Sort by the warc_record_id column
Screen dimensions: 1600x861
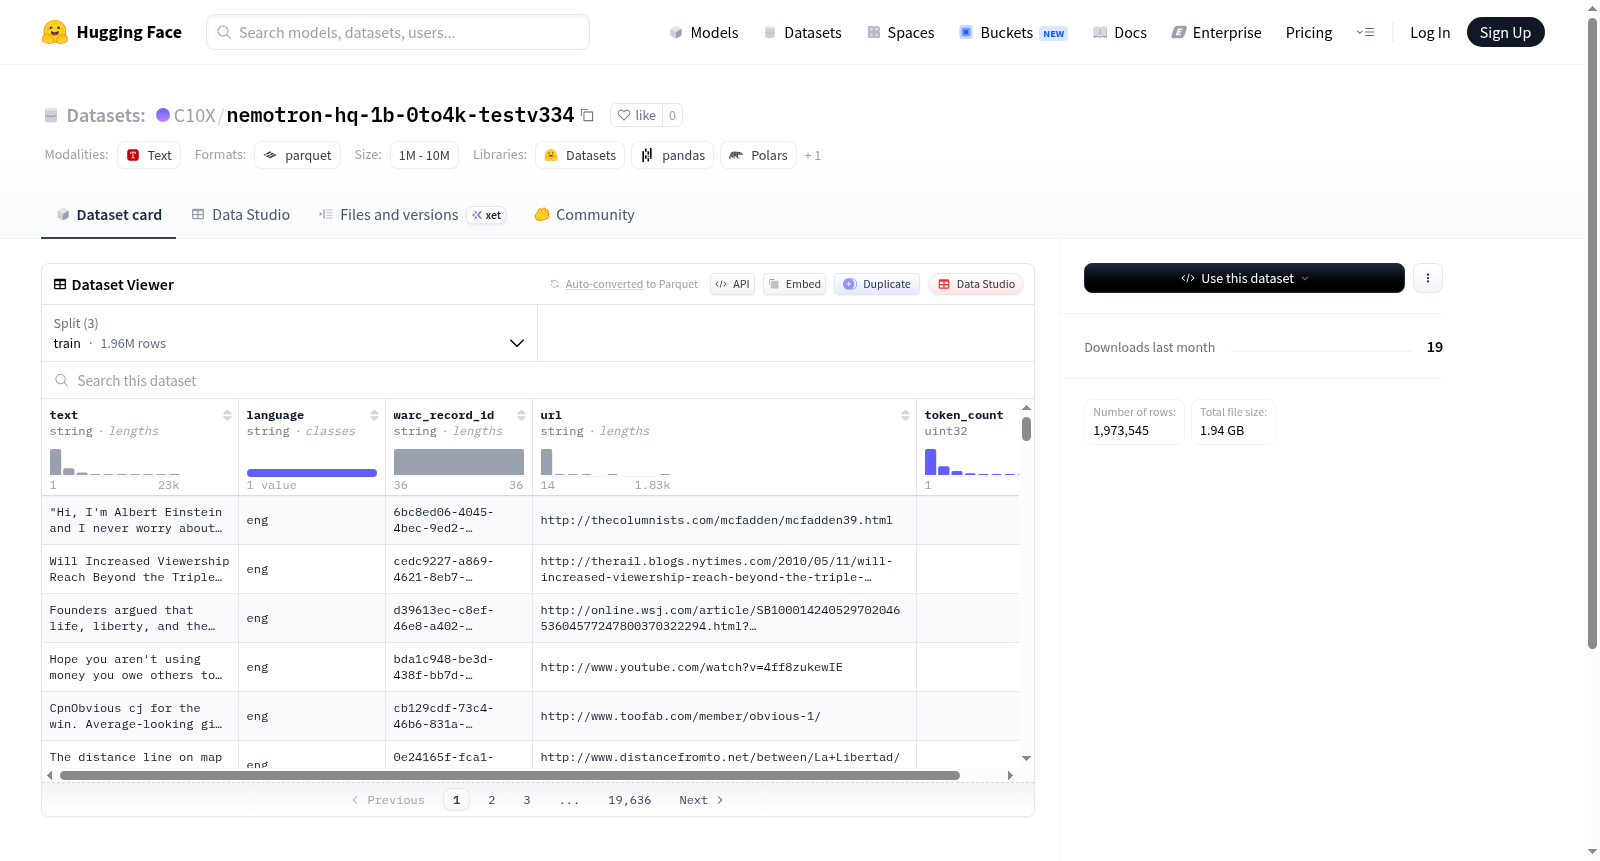pyautogui.click(x=521, y=415)
